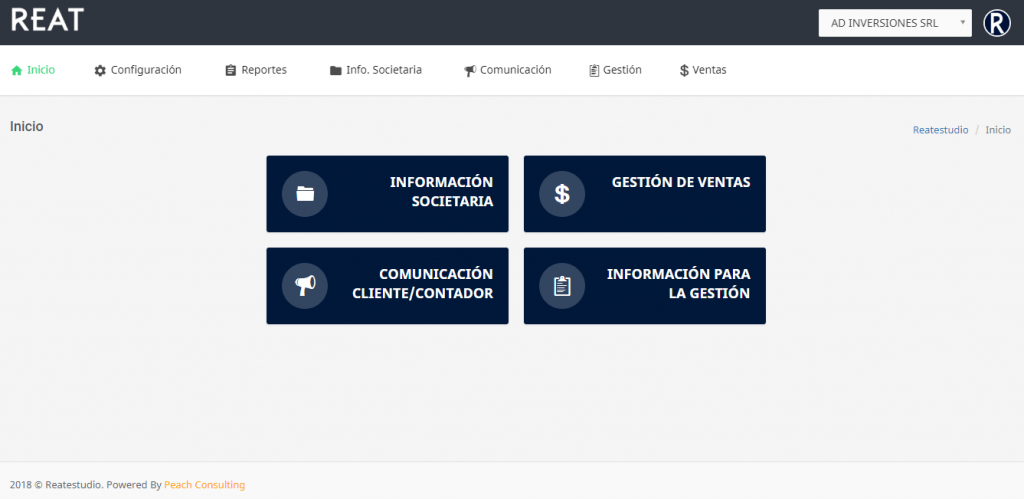Screen dimensions: 1024x499
Task: Open the round R user avatar
Action: (997, 24)
